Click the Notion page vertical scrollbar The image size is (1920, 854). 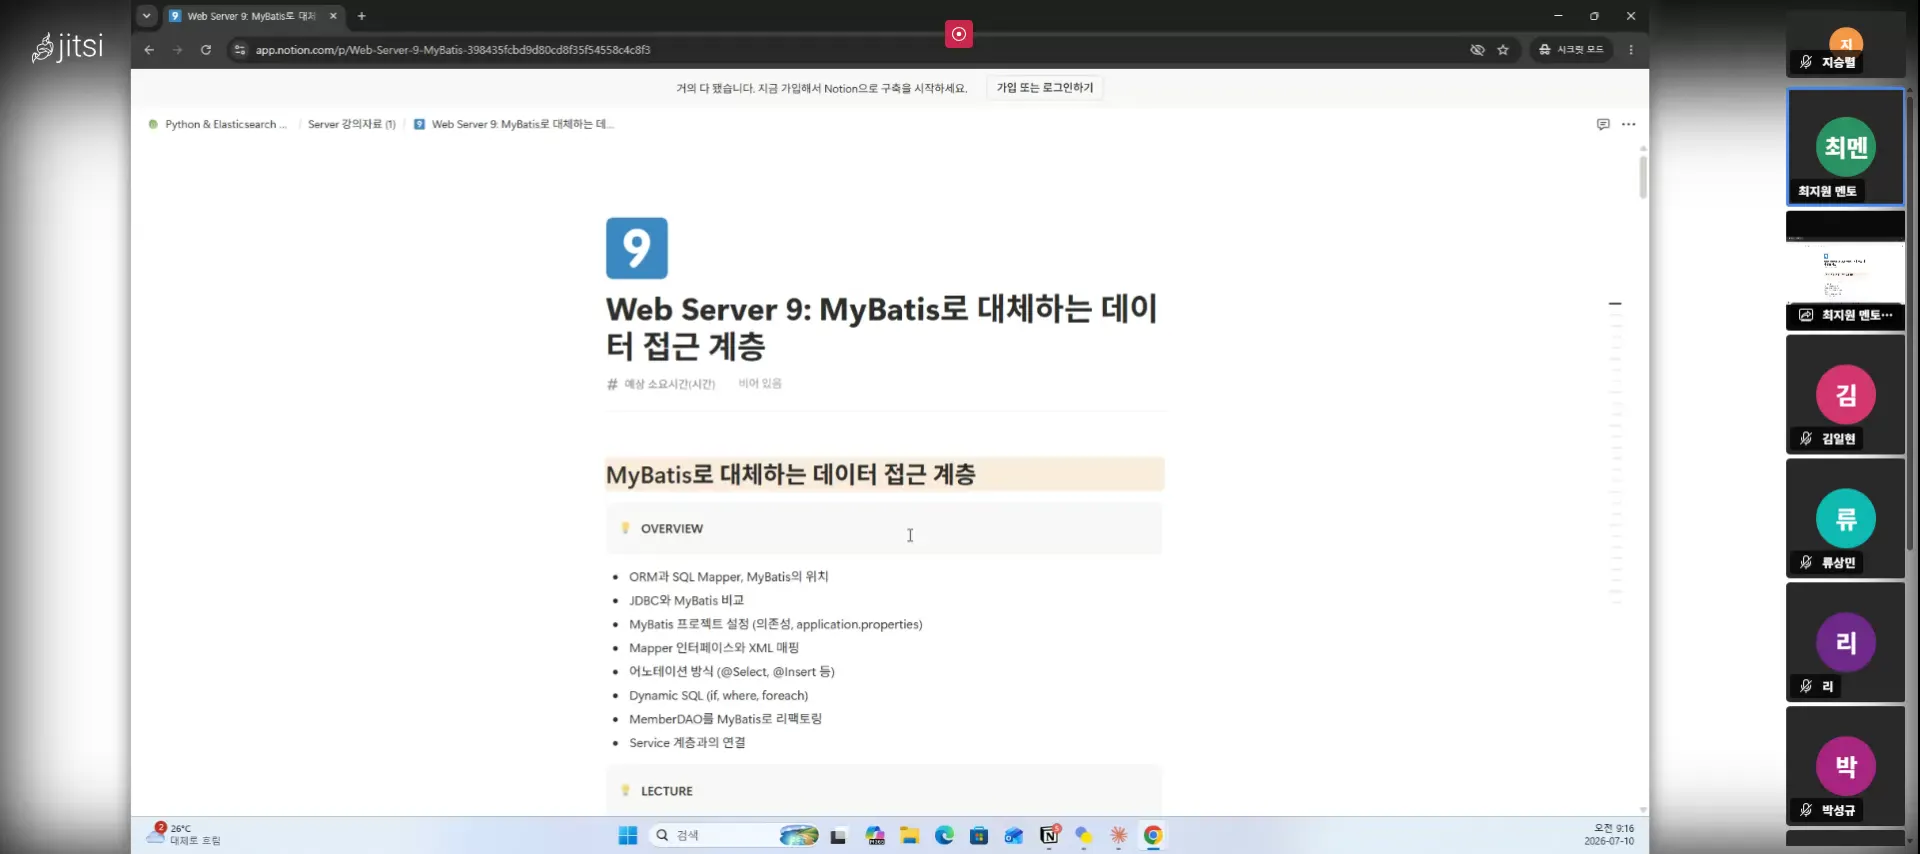point(1643,176)
